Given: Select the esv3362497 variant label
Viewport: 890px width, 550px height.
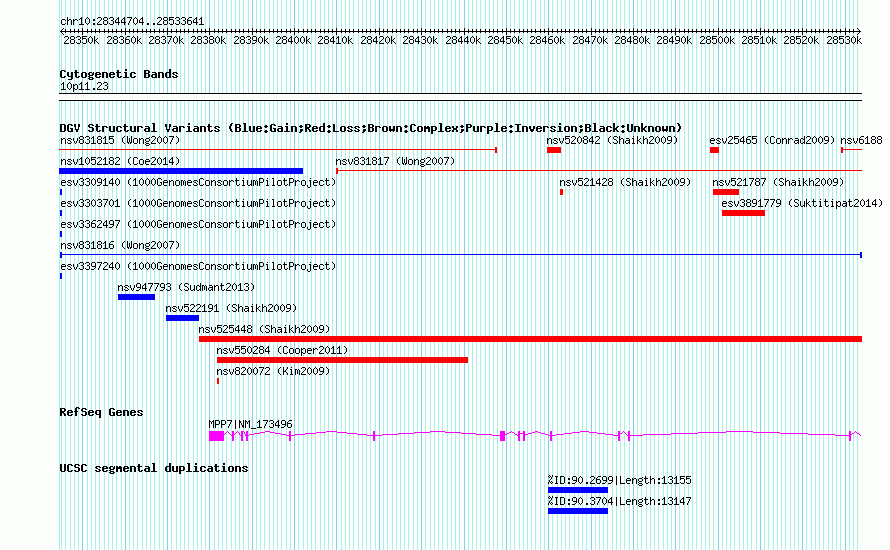Looking at the screenshot, I should tap(198, 224).
